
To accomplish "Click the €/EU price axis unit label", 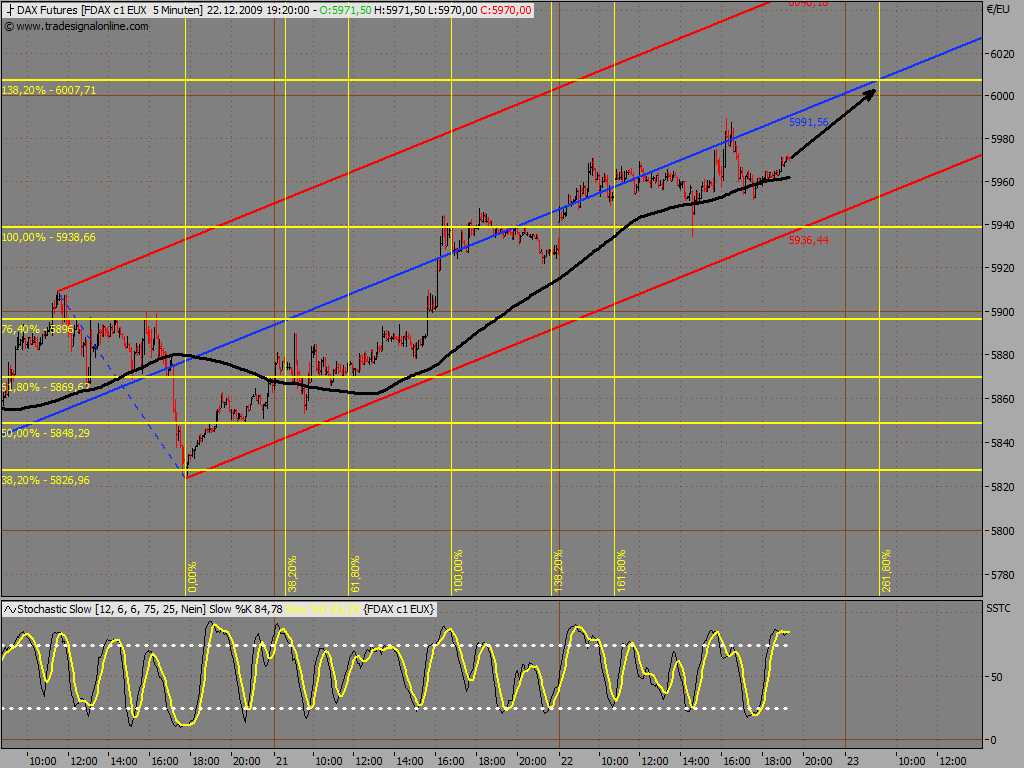I will pos(998,9).
